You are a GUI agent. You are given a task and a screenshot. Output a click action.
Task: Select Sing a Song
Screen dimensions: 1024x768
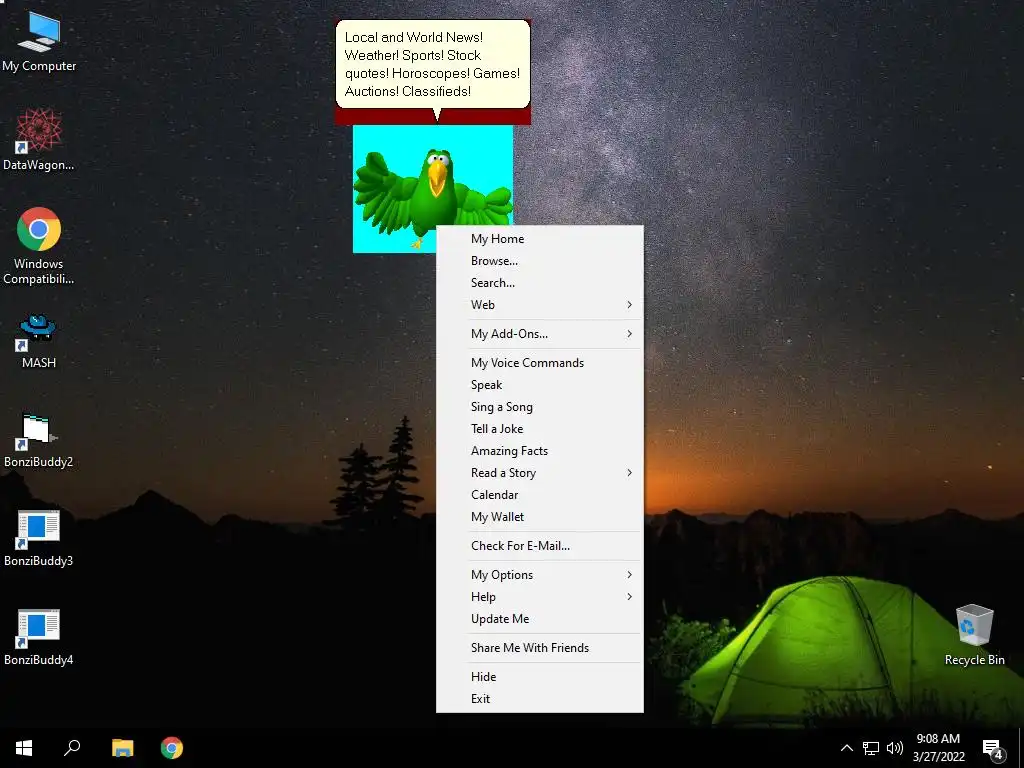[x=539, y=407]
